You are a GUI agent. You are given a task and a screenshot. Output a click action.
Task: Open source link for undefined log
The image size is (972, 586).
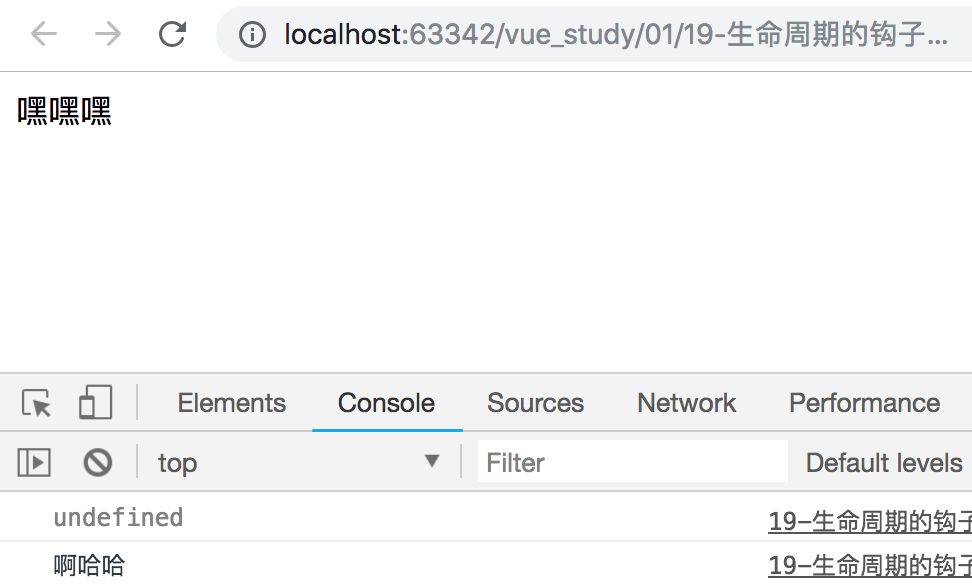click(x=870, y=521)
